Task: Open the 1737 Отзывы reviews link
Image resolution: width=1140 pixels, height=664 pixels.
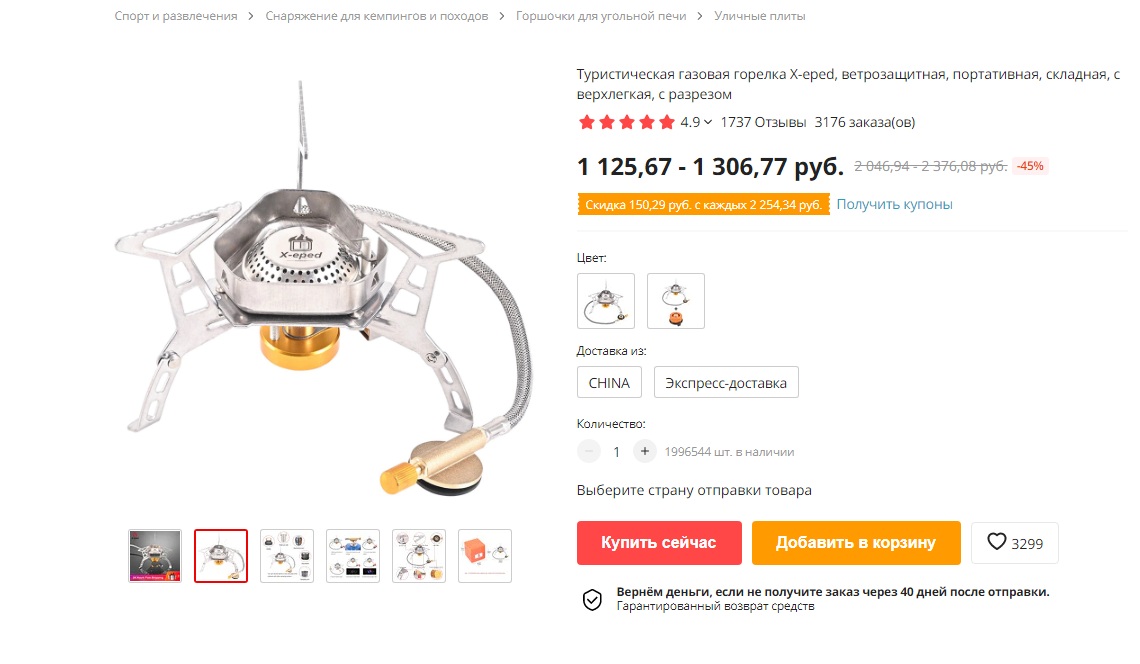Action: [763, 122]
